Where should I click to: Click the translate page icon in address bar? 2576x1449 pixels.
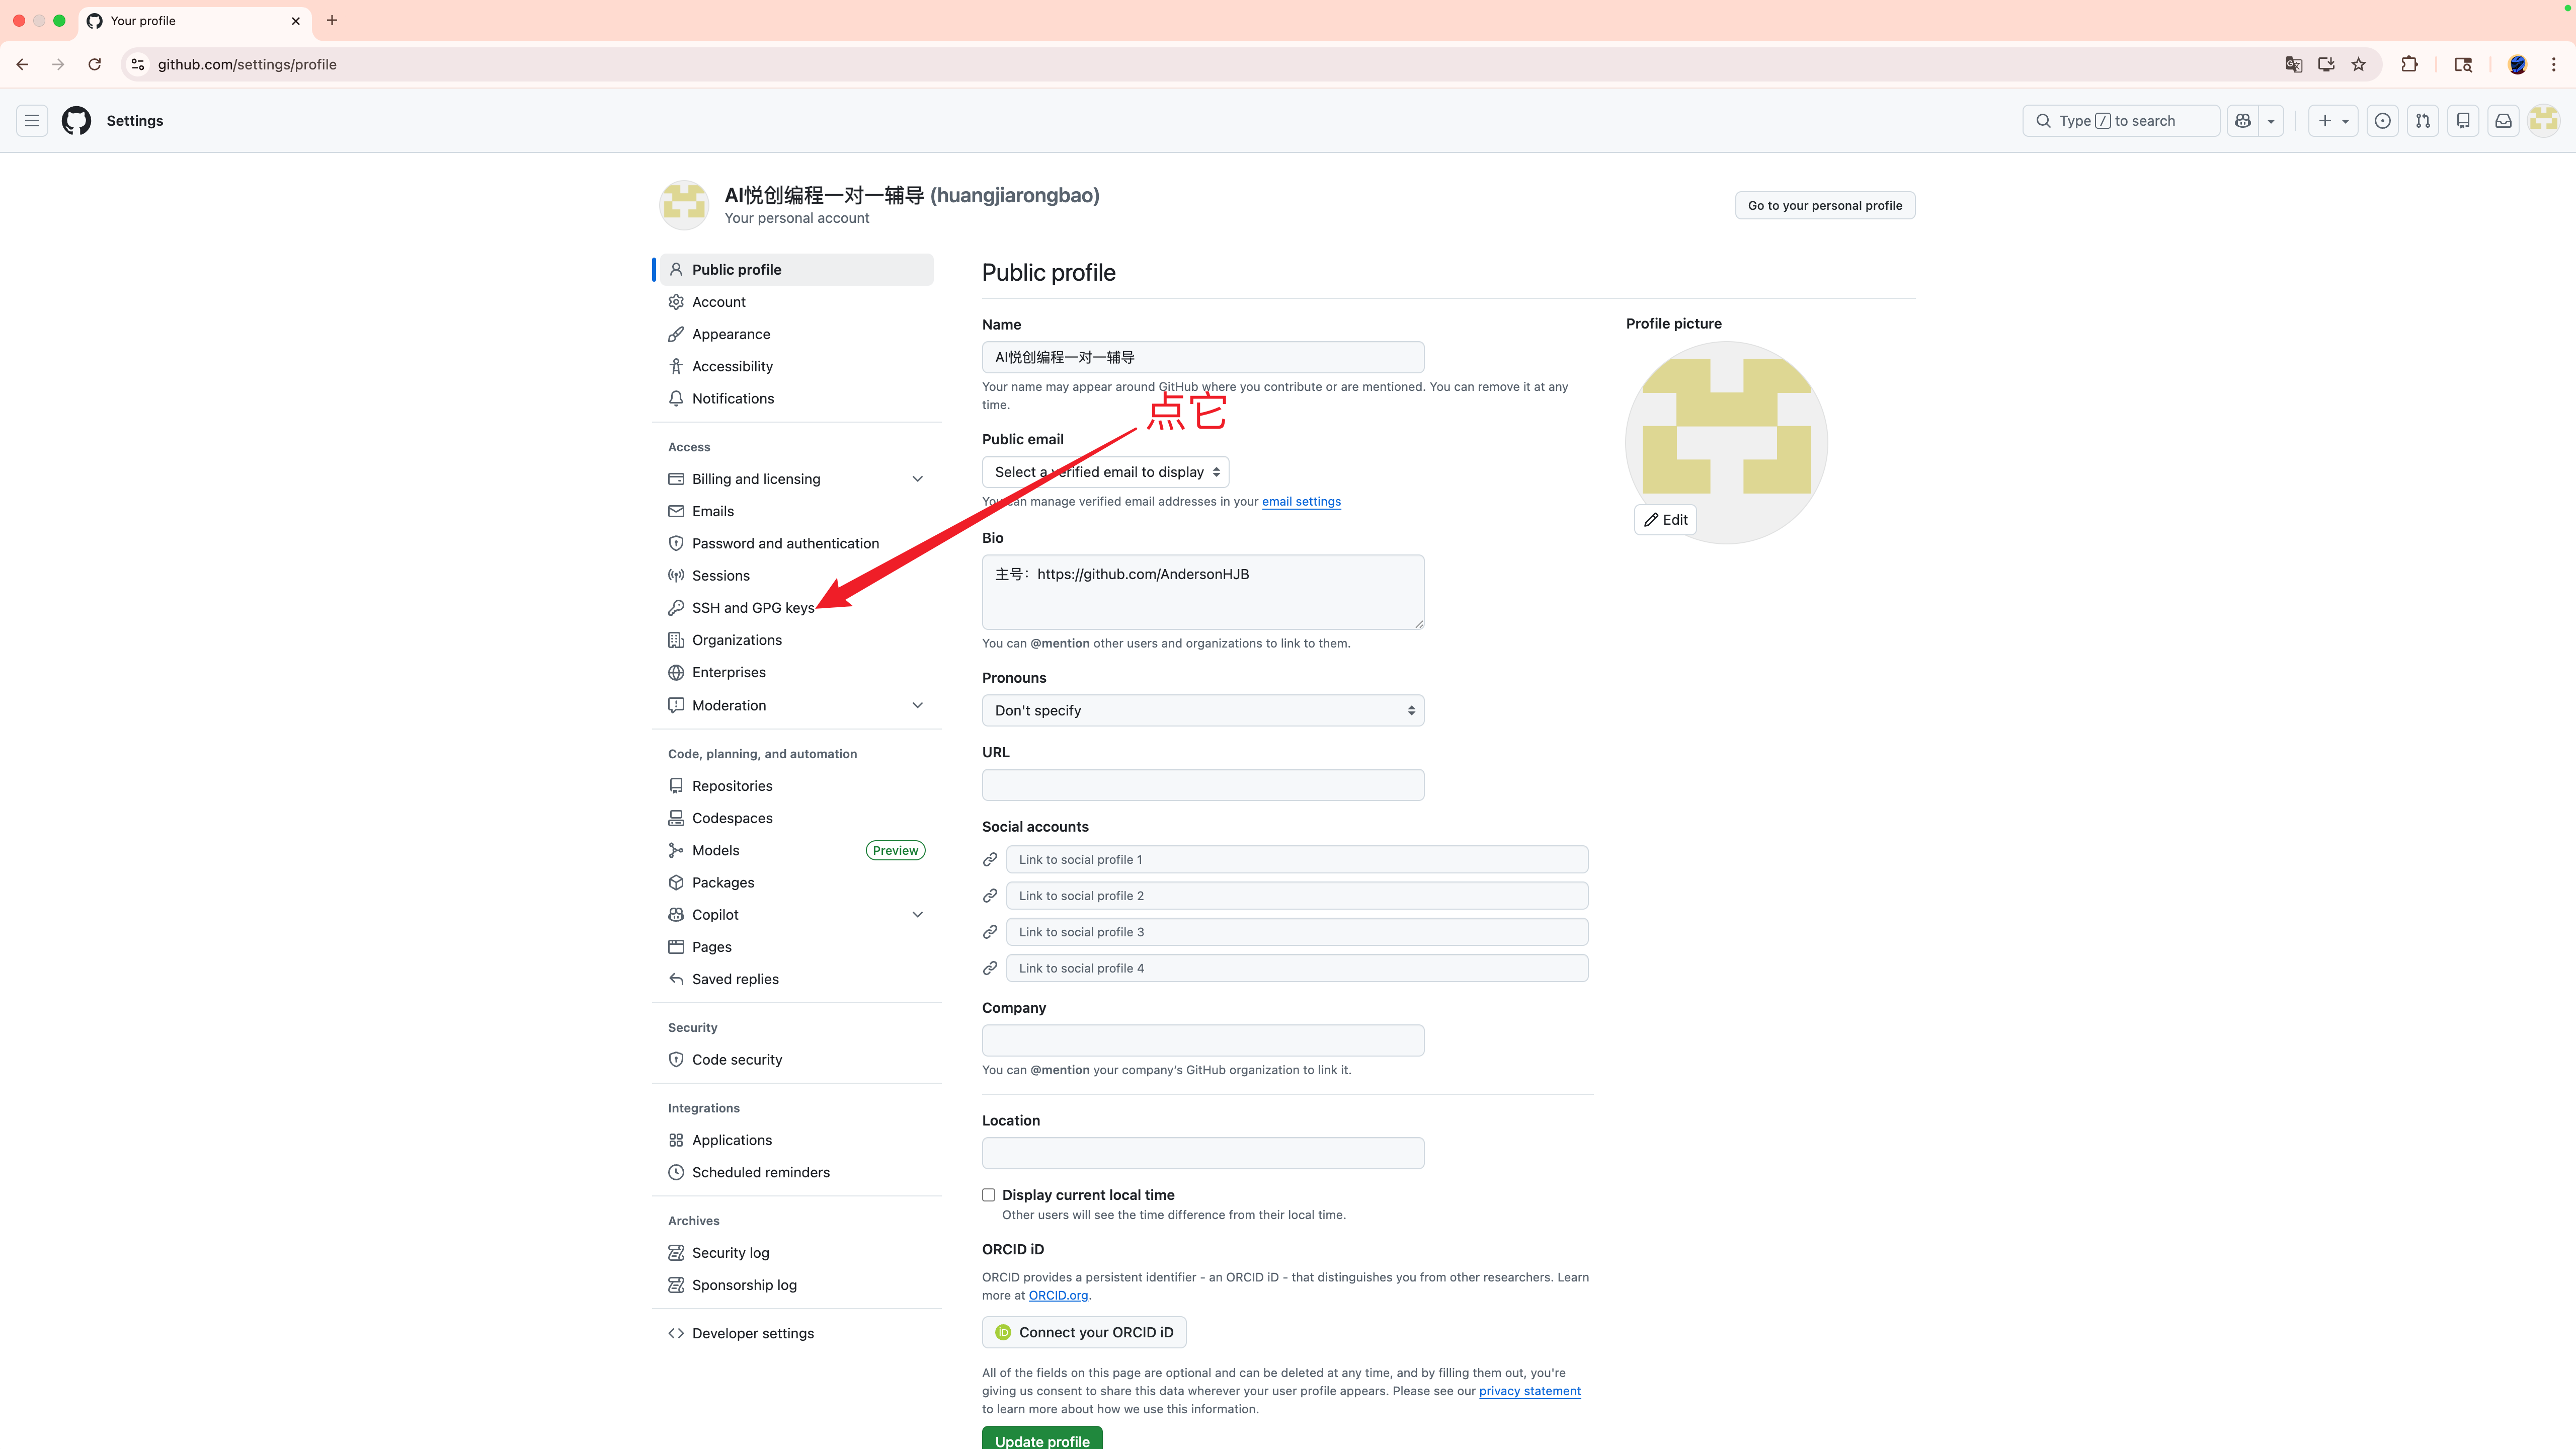(2294, 64)
